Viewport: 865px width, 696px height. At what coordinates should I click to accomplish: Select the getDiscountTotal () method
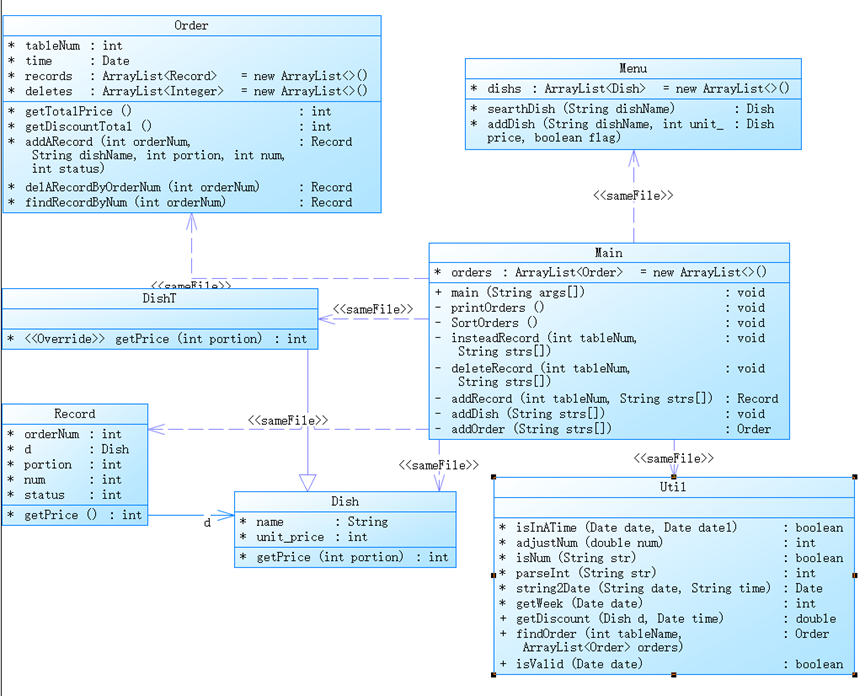click(x=169, y=126)
